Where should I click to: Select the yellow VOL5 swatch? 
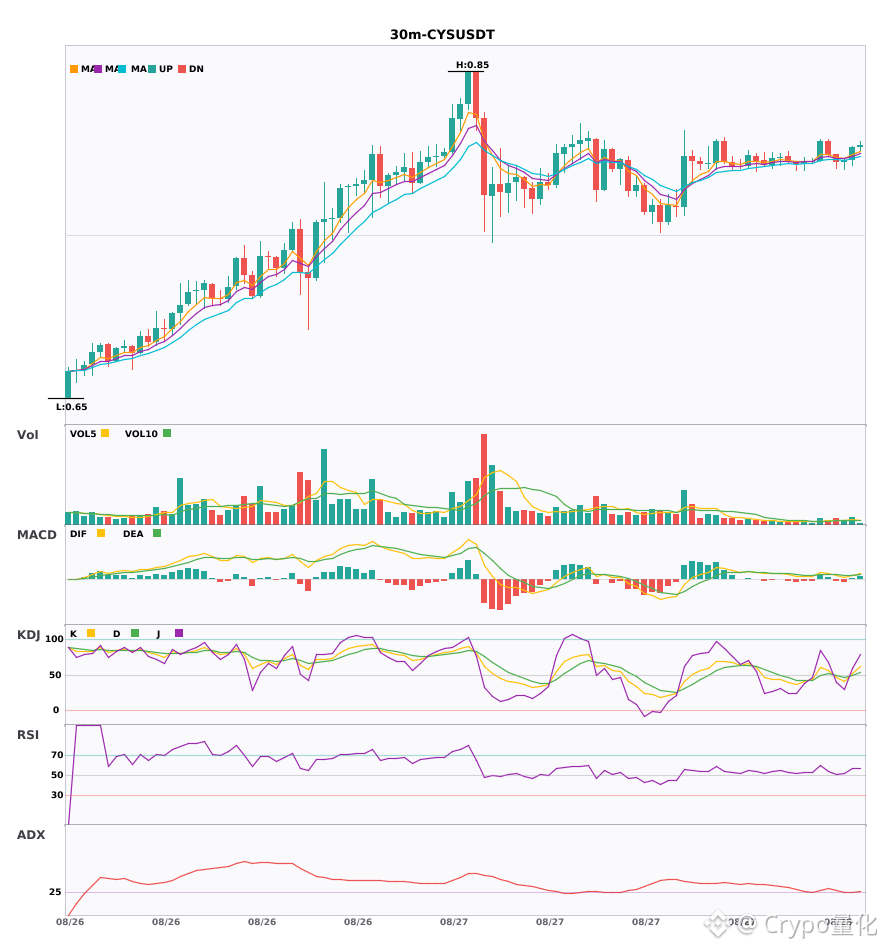[105, 433]
